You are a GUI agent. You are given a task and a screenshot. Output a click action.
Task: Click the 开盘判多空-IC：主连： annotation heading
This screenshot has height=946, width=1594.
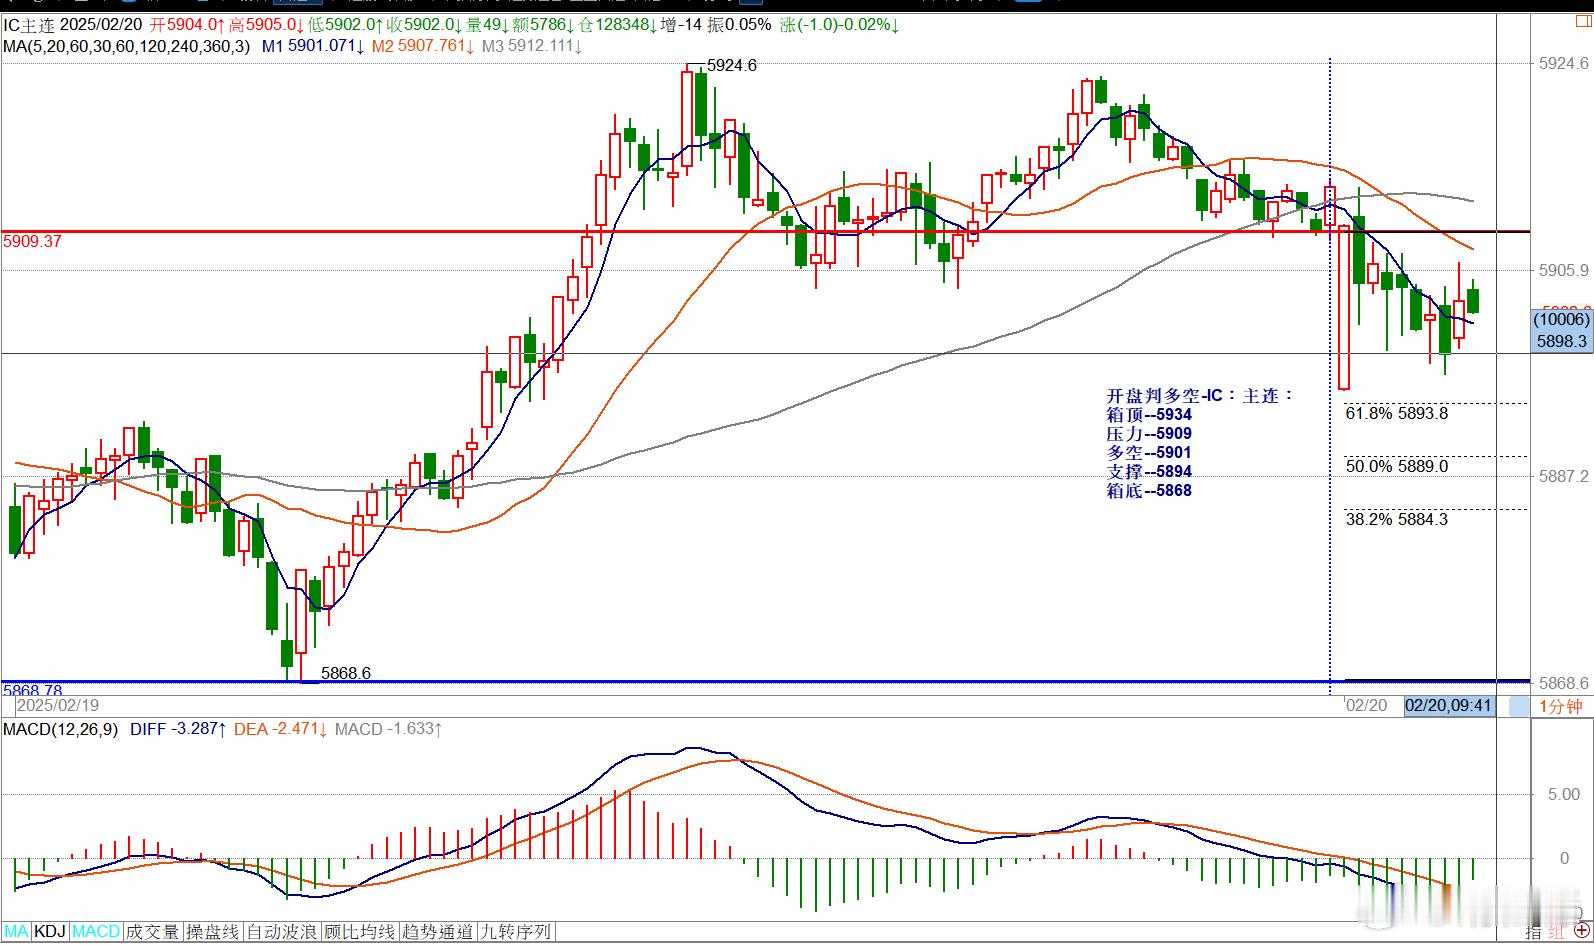(1200, 396)
